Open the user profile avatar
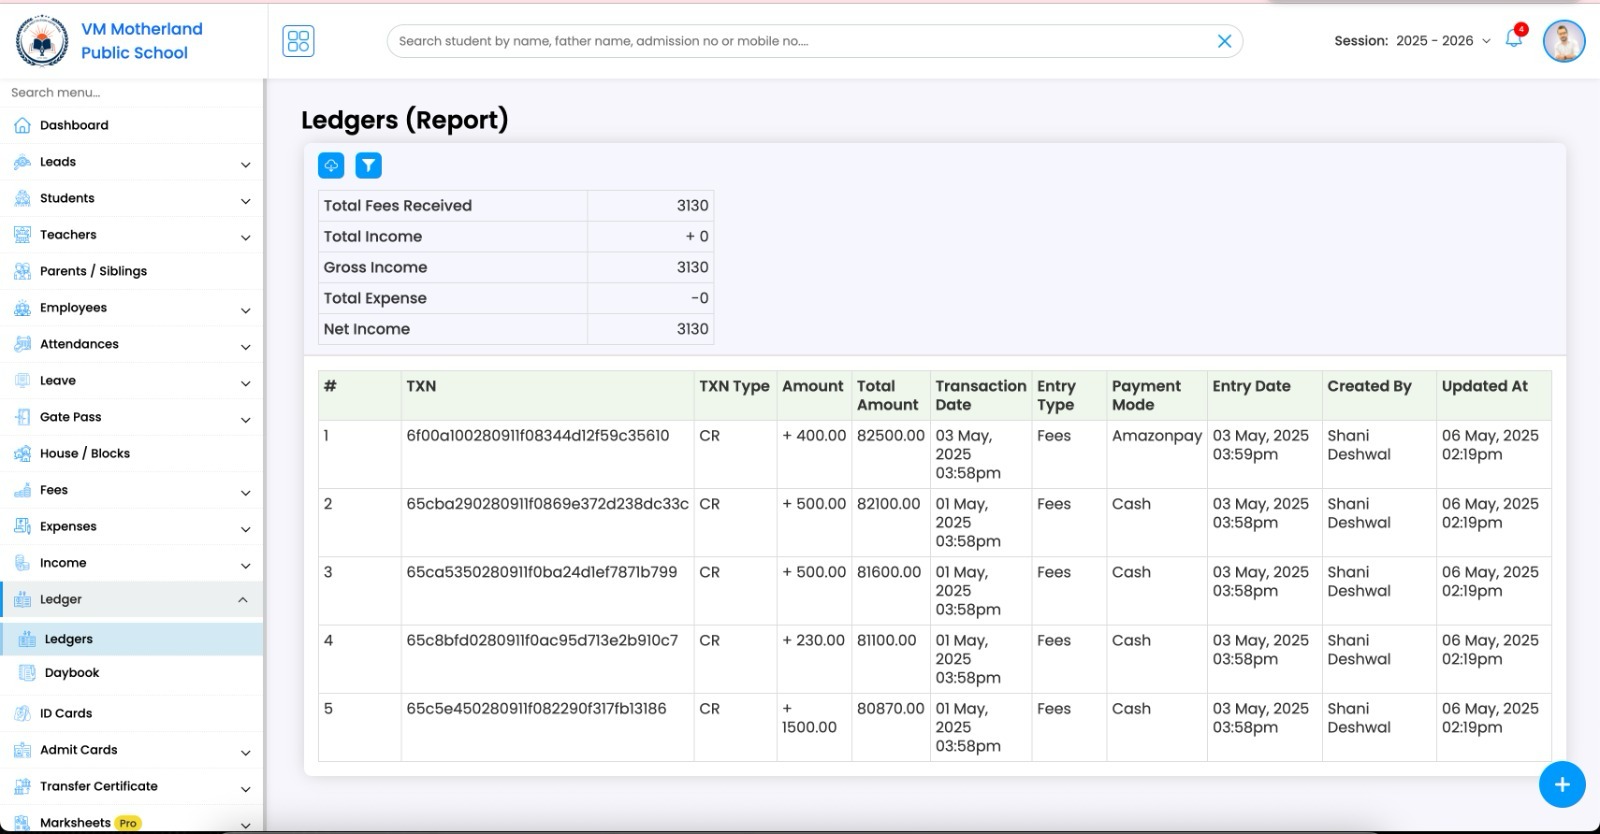The width and height of the screenshot is (1600, 834). (x=1564, y=41)
